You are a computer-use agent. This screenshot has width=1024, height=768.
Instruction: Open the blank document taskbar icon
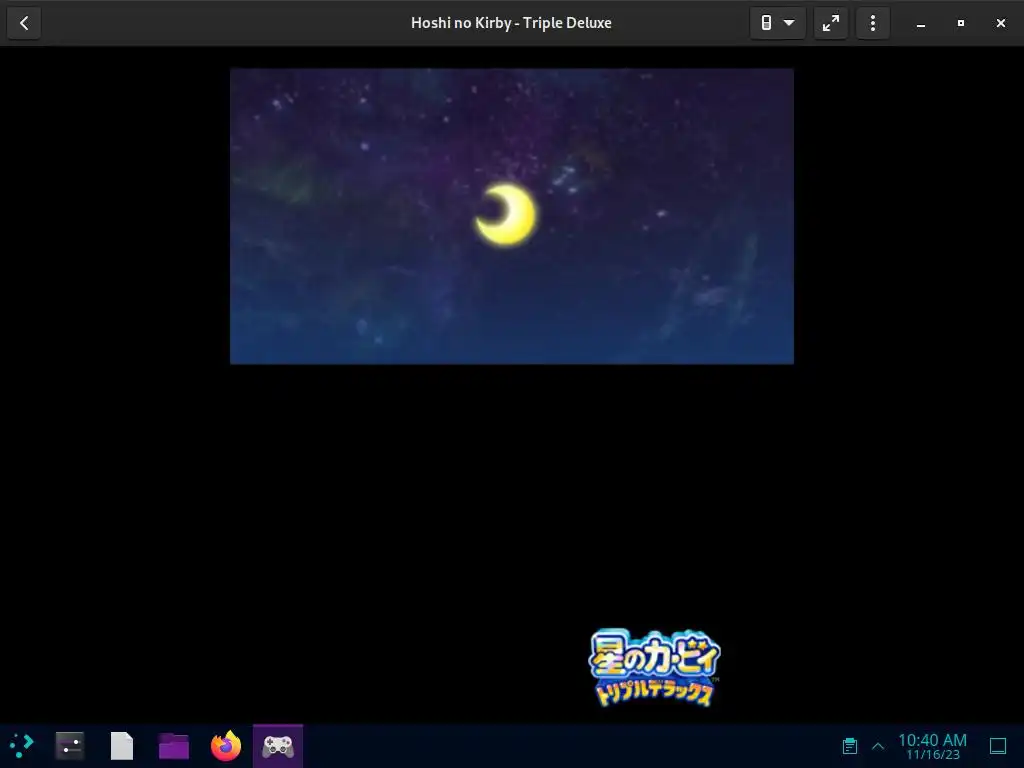[122, 745]
